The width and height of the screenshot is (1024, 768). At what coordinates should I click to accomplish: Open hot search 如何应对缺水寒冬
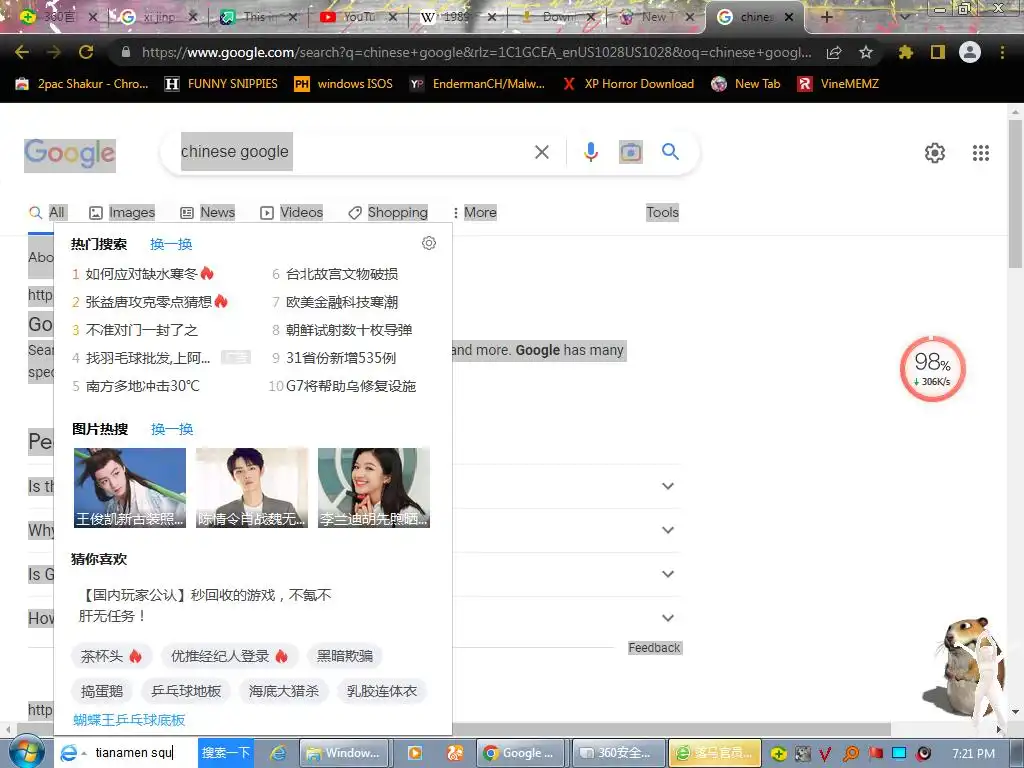pyautogui.click(x=142, y=274)
